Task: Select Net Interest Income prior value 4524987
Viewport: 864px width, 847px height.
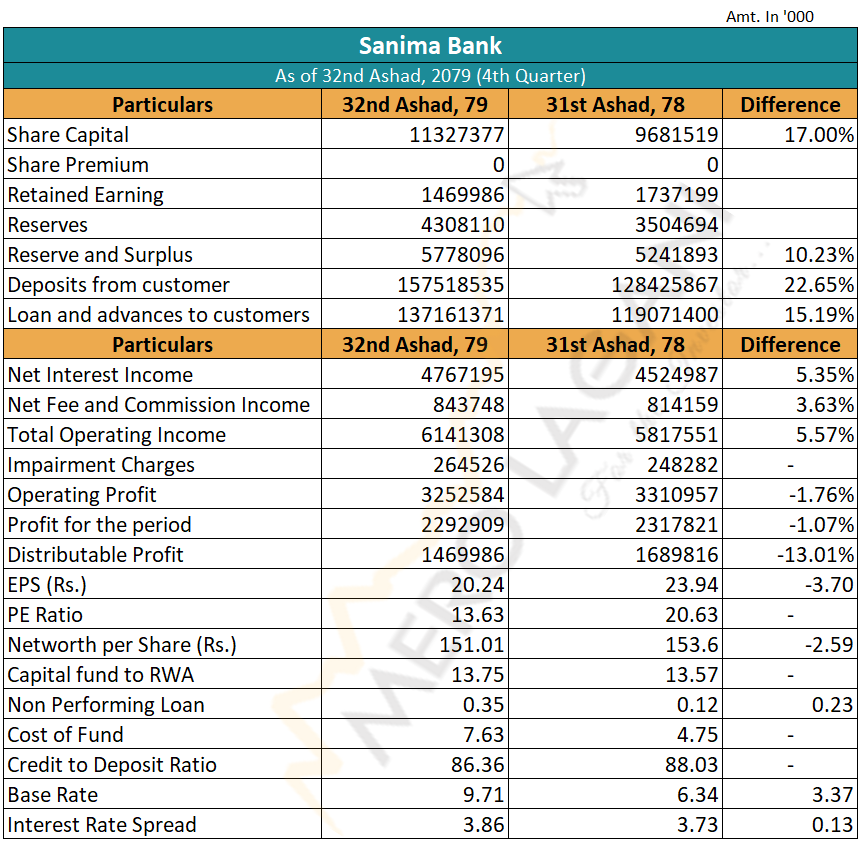Action: click(x=677, y=375)
